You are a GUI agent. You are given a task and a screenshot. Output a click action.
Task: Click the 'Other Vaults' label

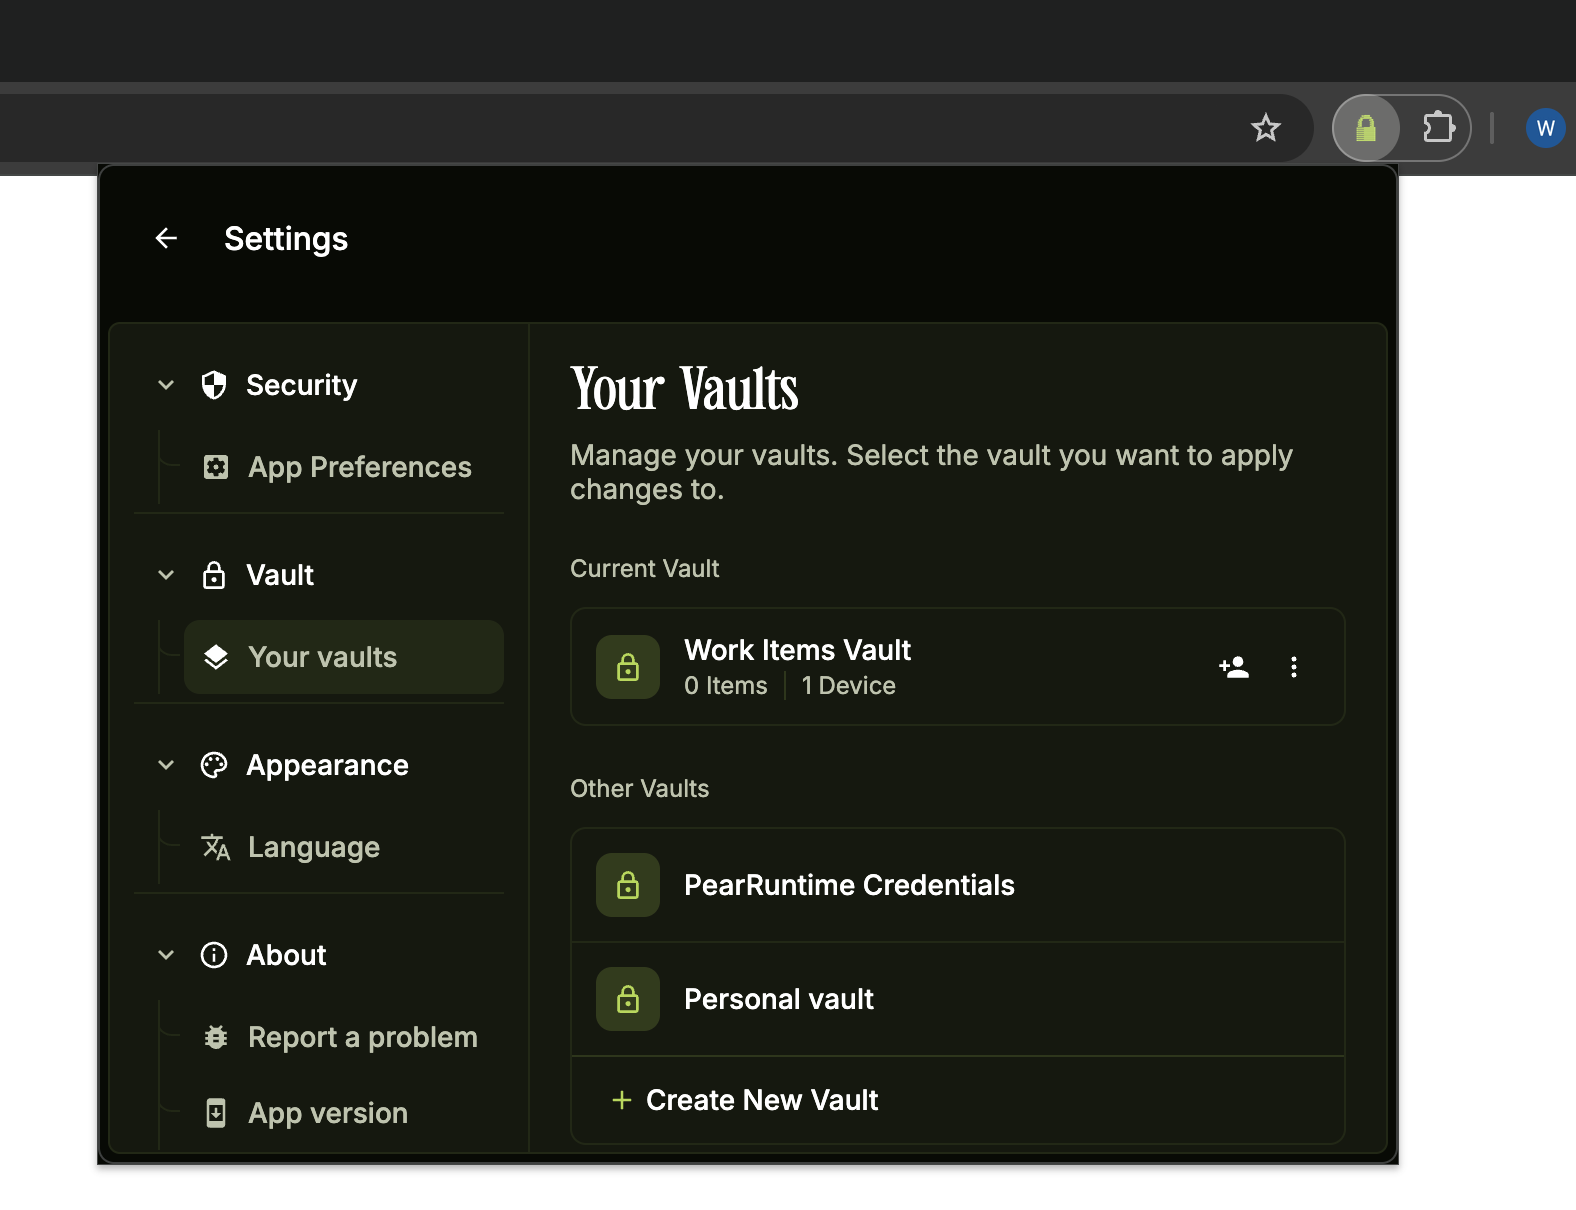(639, 788)
